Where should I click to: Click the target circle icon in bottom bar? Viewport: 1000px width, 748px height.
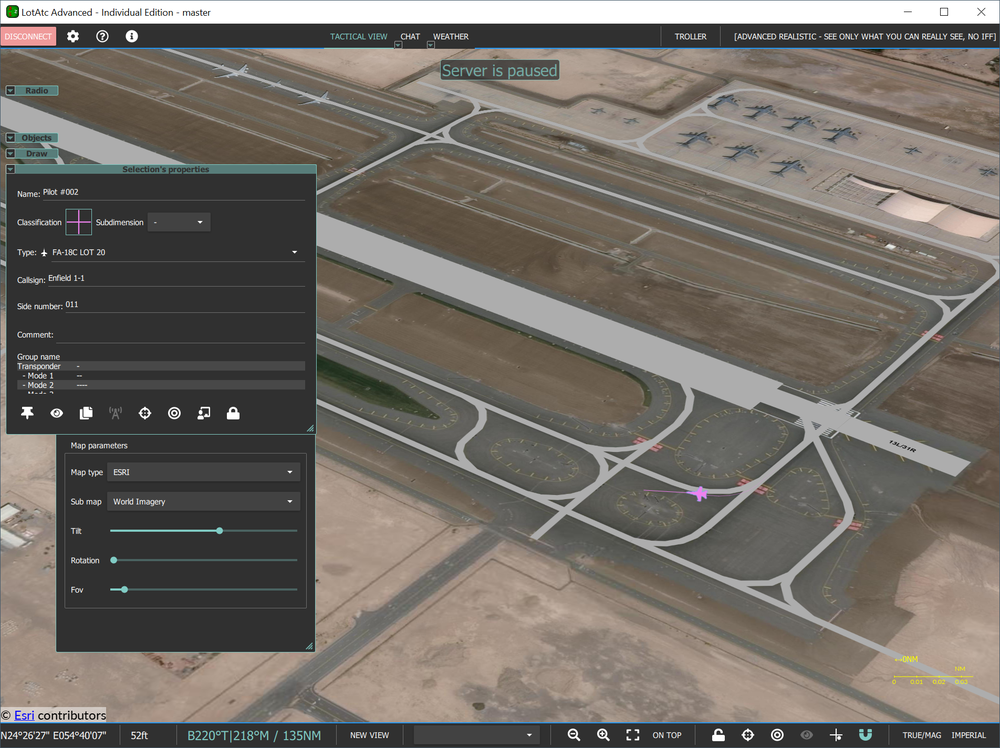point(777,735)
